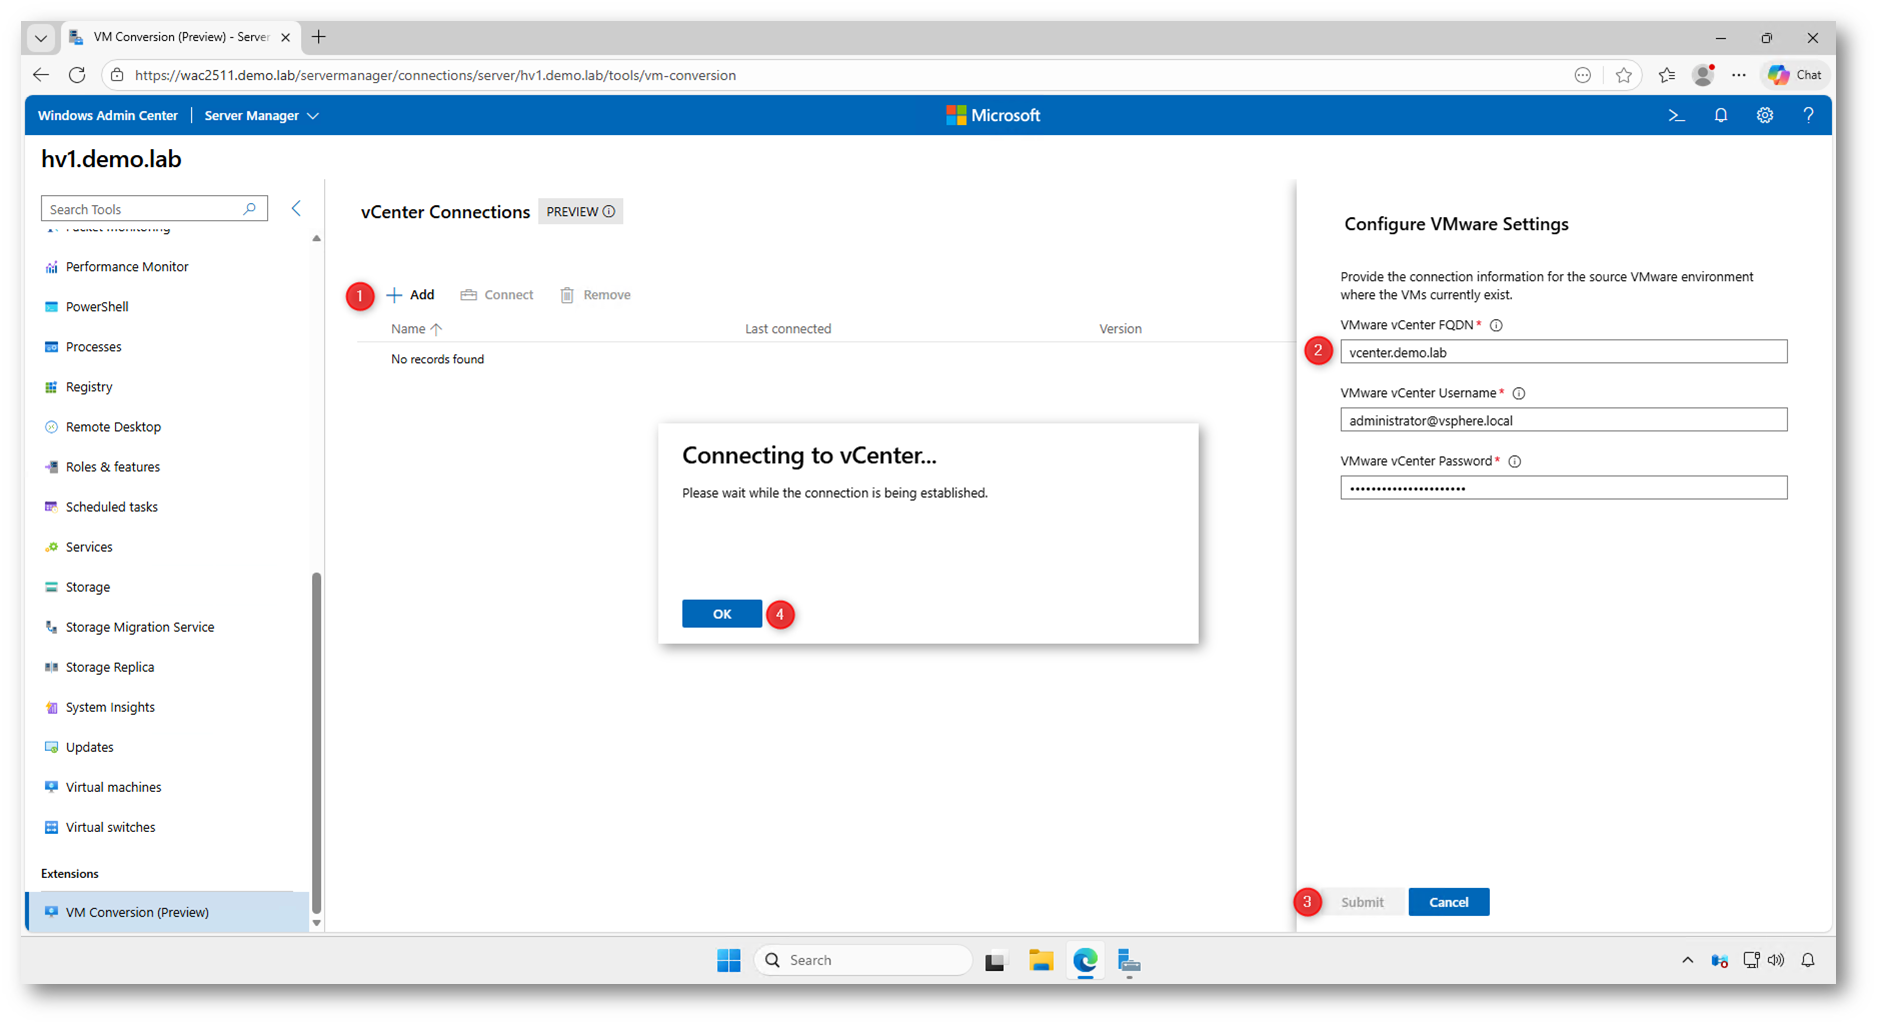Open the settings gear in header
This screenshot has width=1878, height=1026.
pyautogui.click(x=1764, y=116)
